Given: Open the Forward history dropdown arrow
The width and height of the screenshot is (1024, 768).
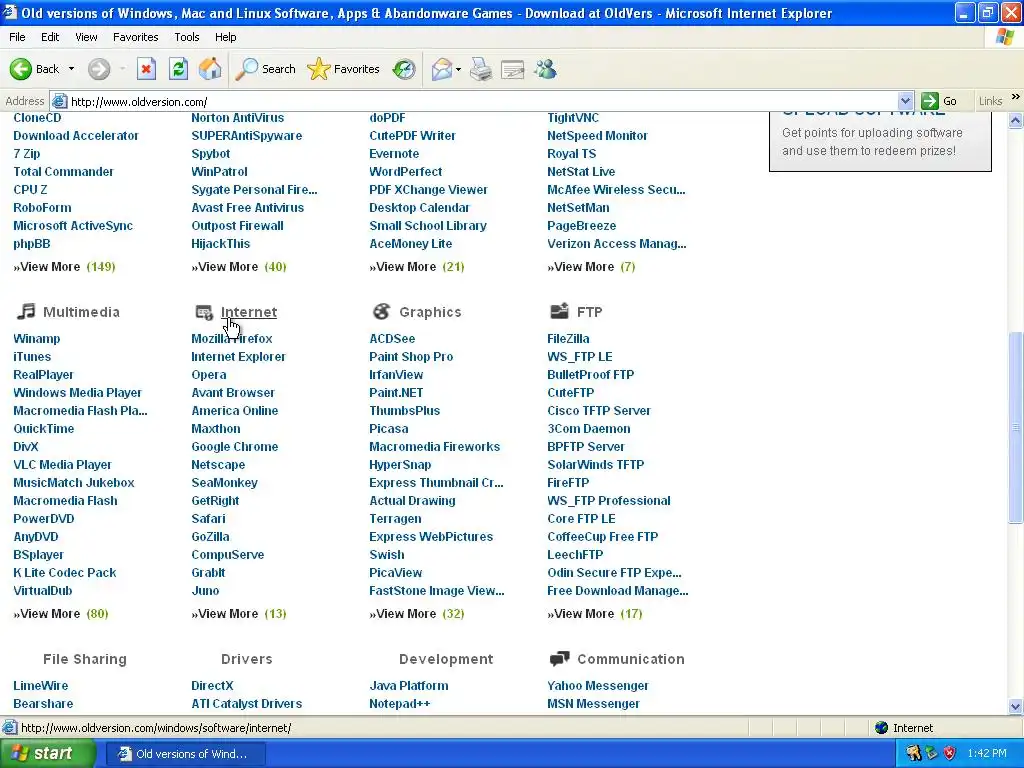Looking at the screenshot, I should coord(122,69).
